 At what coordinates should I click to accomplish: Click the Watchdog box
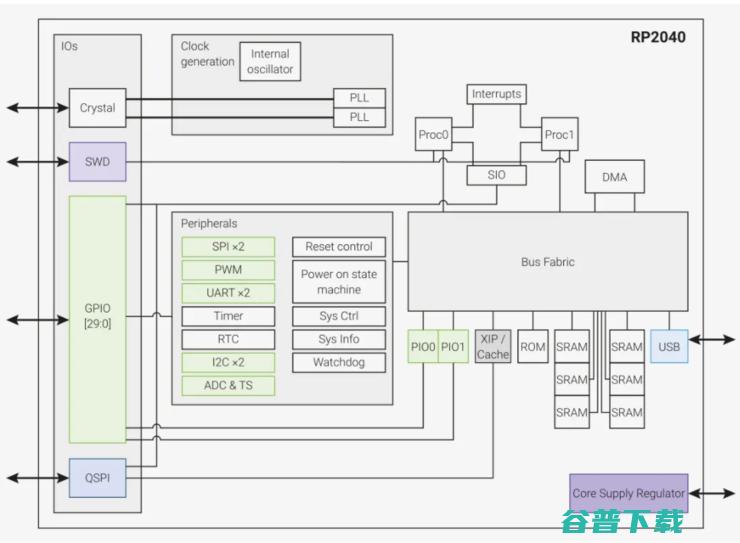(x=339, y=362)
